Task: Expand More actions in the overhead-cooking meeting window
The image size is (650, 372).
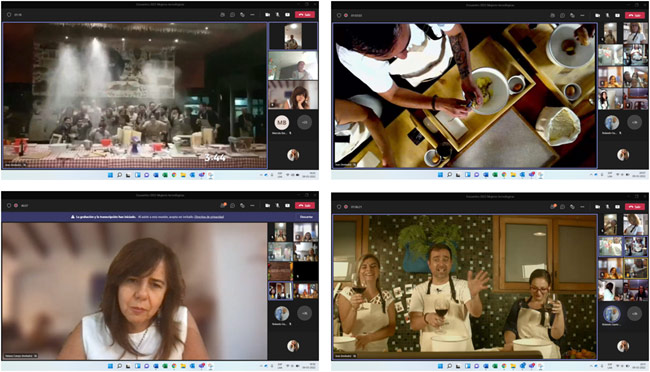Action: pos(582,15)
